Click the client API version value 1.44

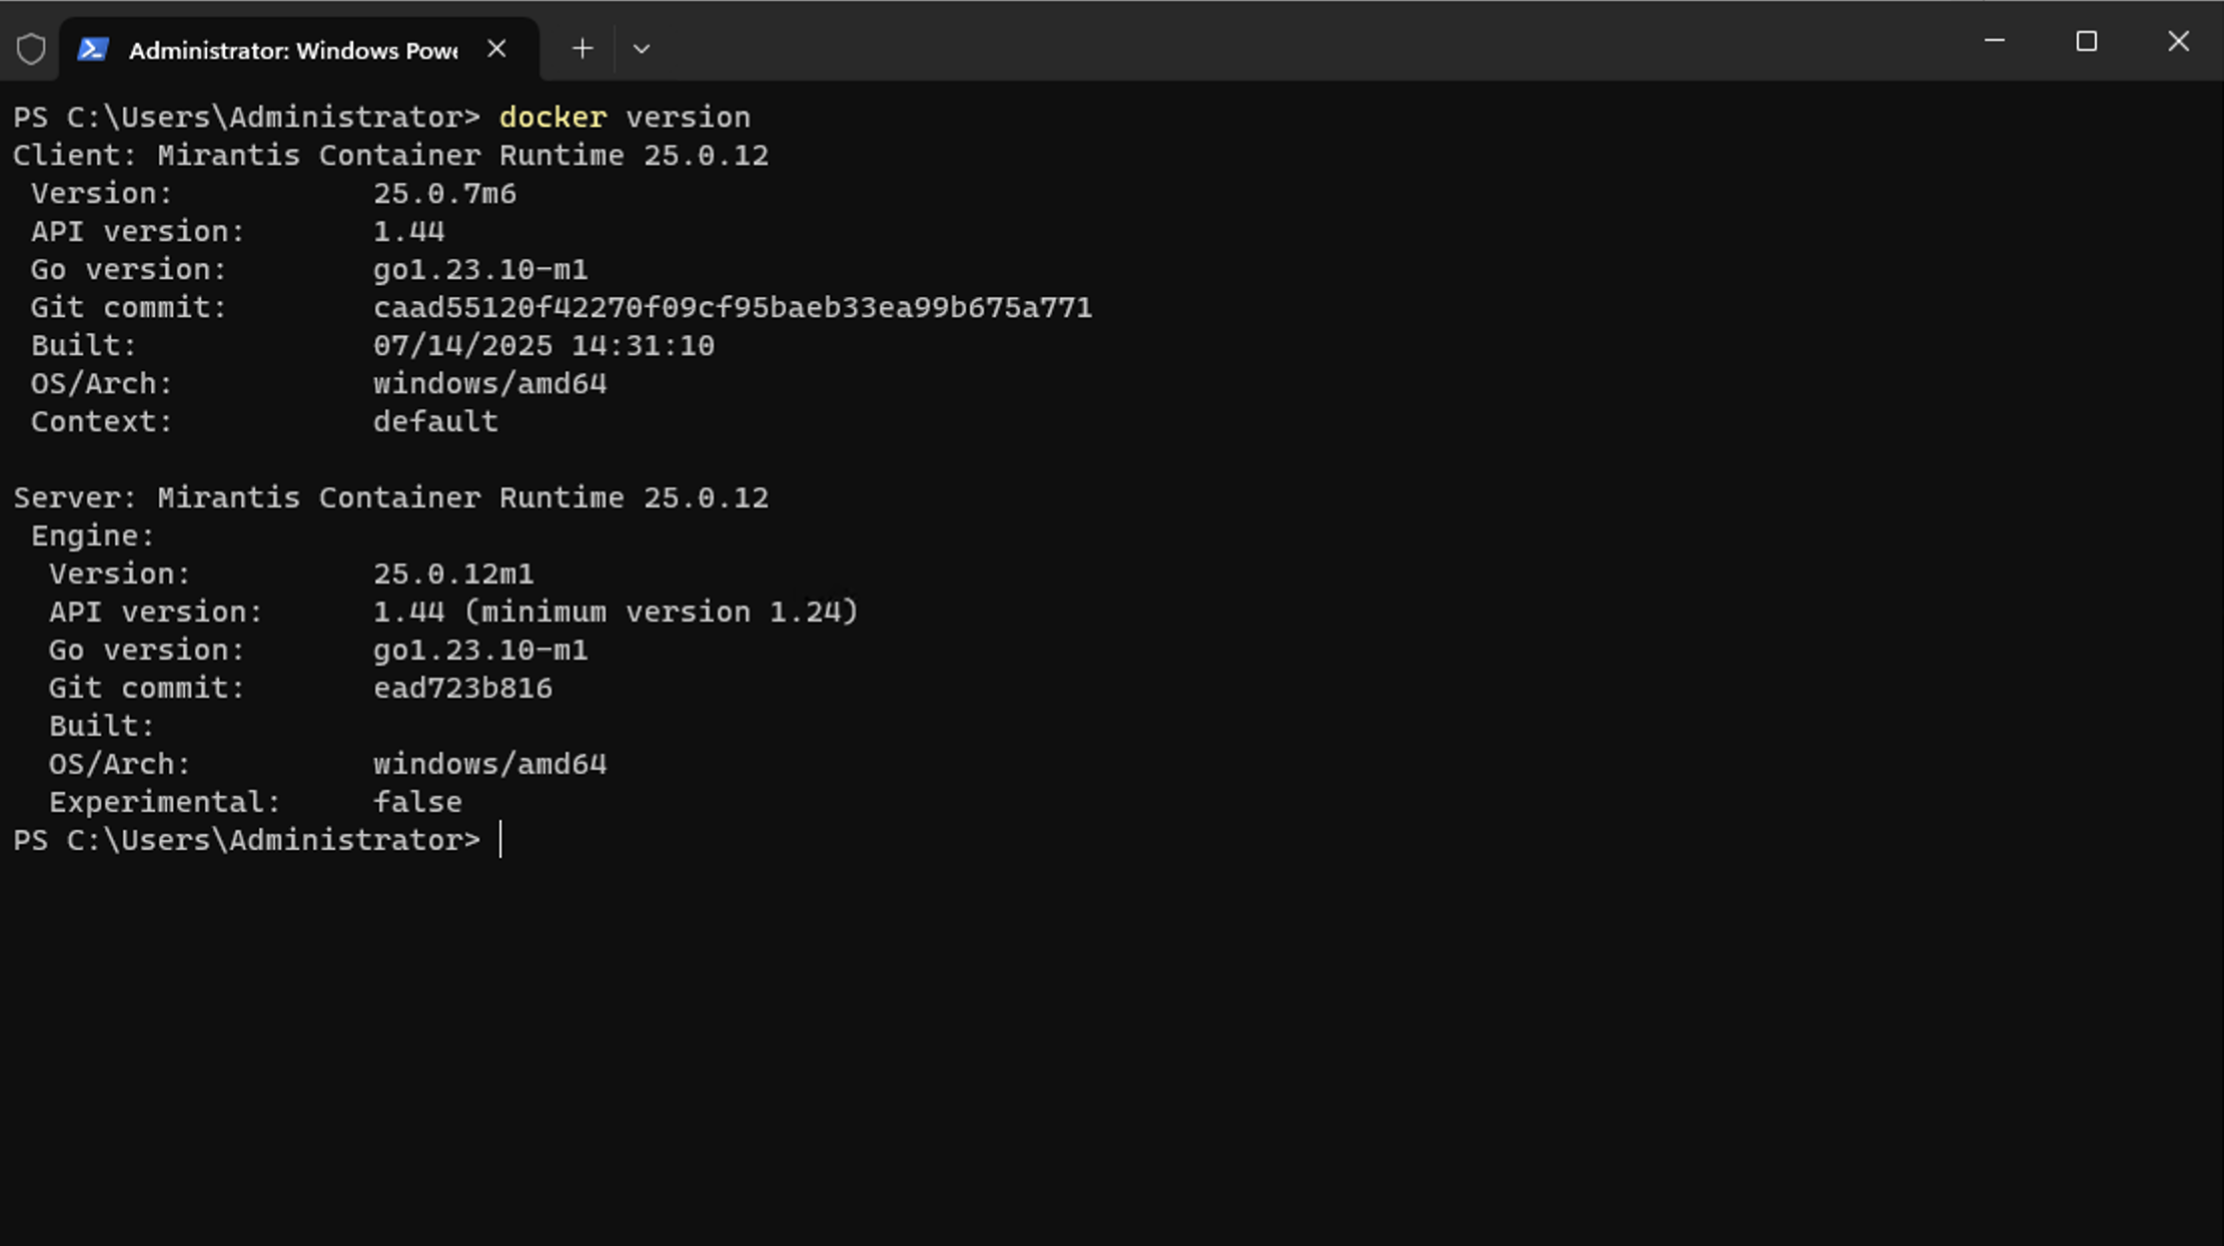[x=409, y=231]
